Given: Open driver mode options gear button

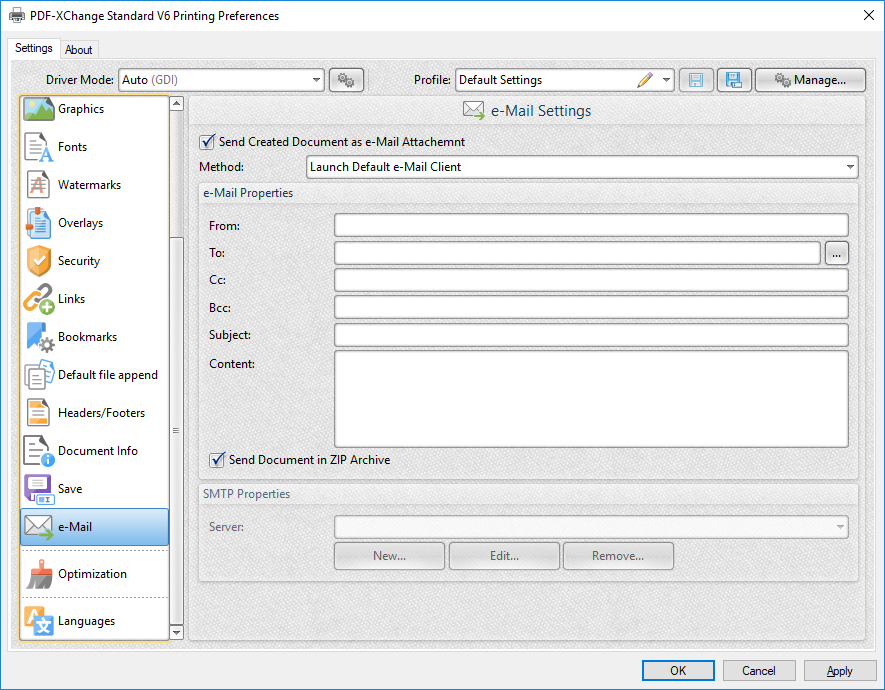Looking at the screenshot, I should (346, 80).
